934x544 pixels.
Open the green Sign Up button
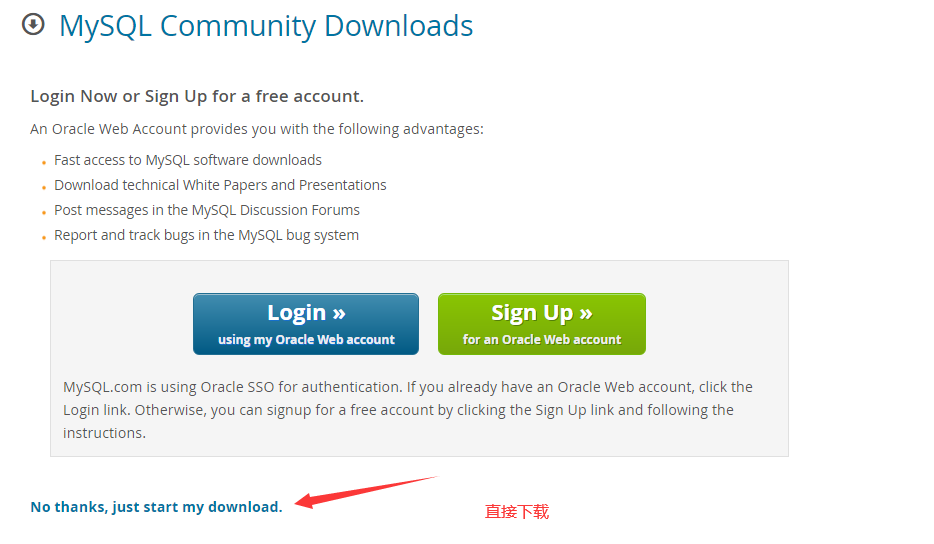click(541, 324)
